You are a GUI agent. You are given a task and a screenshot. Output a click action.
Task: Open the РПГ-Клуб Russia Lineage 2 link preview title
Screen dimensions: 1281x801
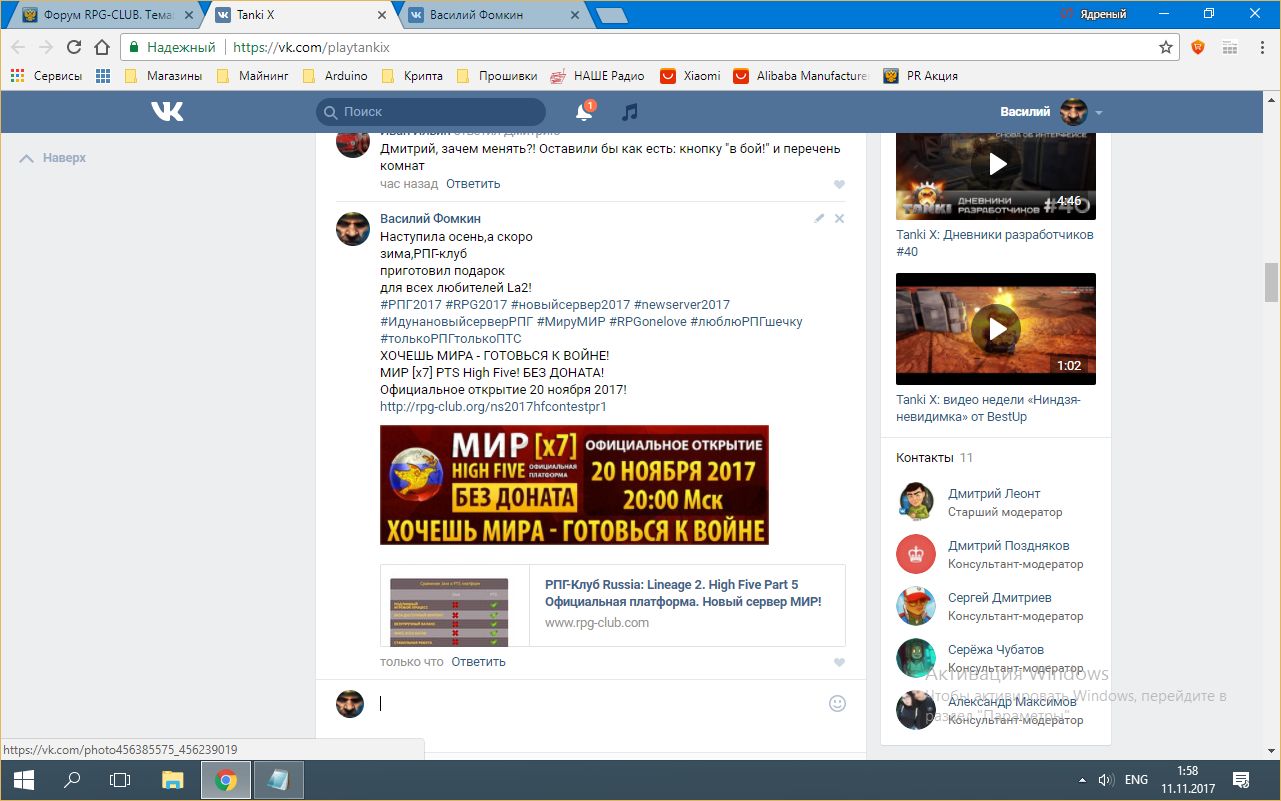(683, 593)
